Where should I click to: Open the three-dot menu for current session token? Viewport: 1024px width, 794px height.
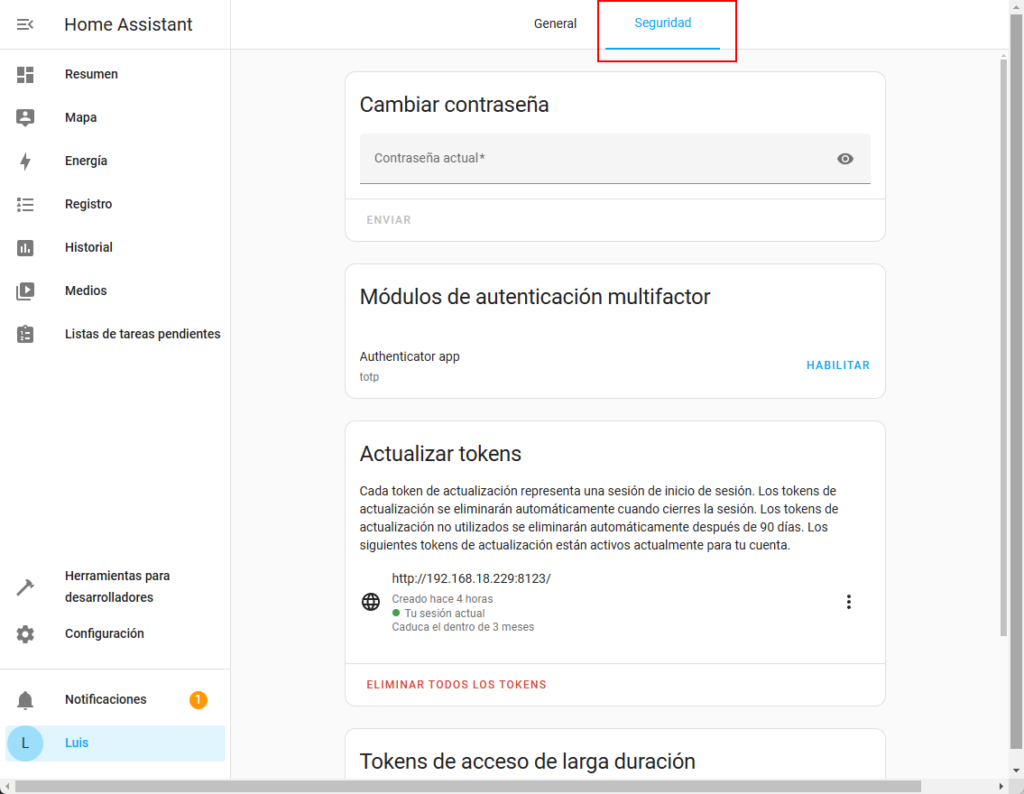pos(849,602)
